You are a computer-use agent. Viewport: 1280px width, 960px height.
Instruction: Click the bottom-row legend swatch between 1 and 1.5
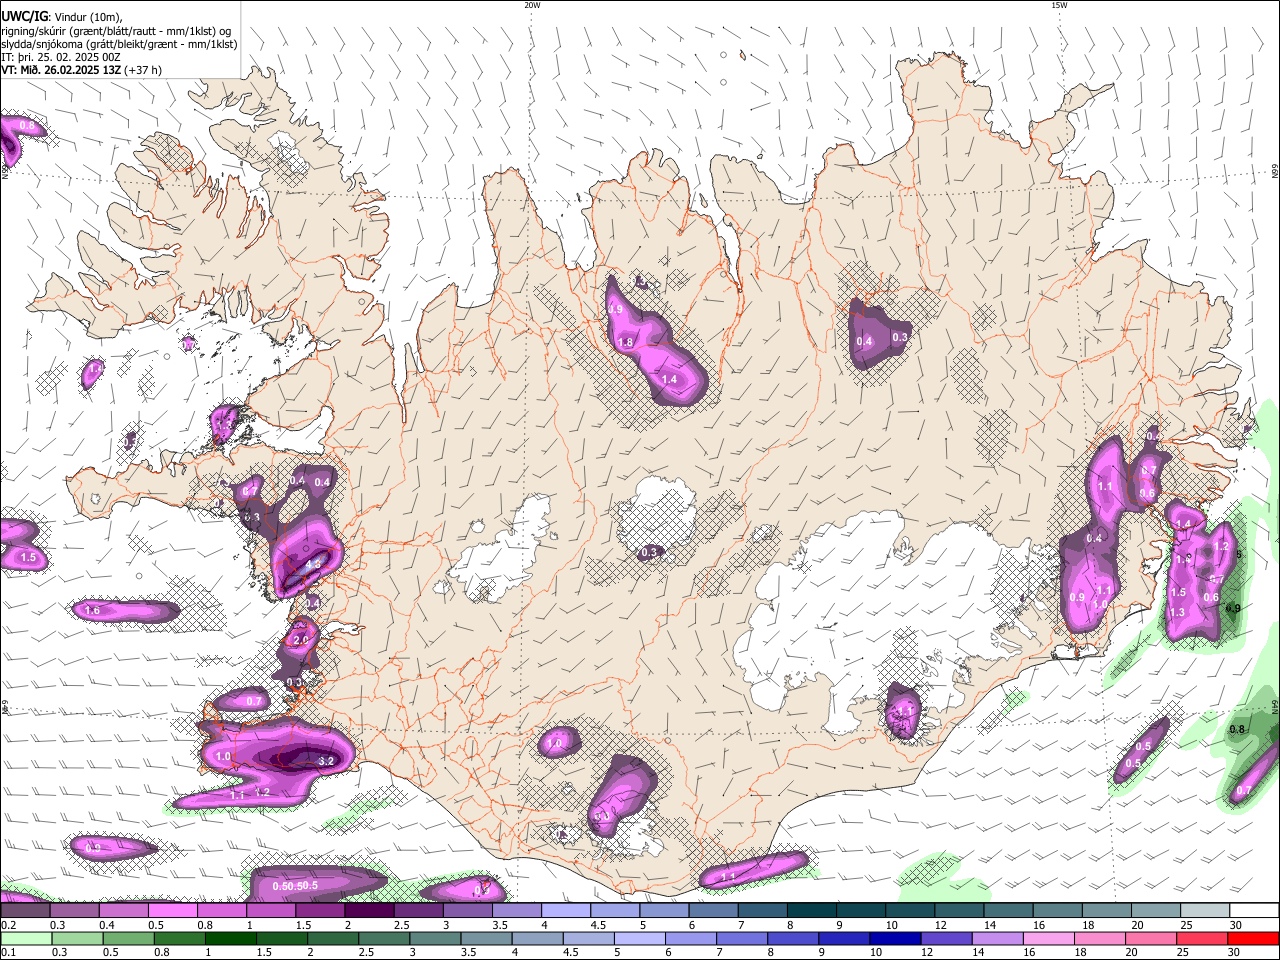(x=230, y=938)
